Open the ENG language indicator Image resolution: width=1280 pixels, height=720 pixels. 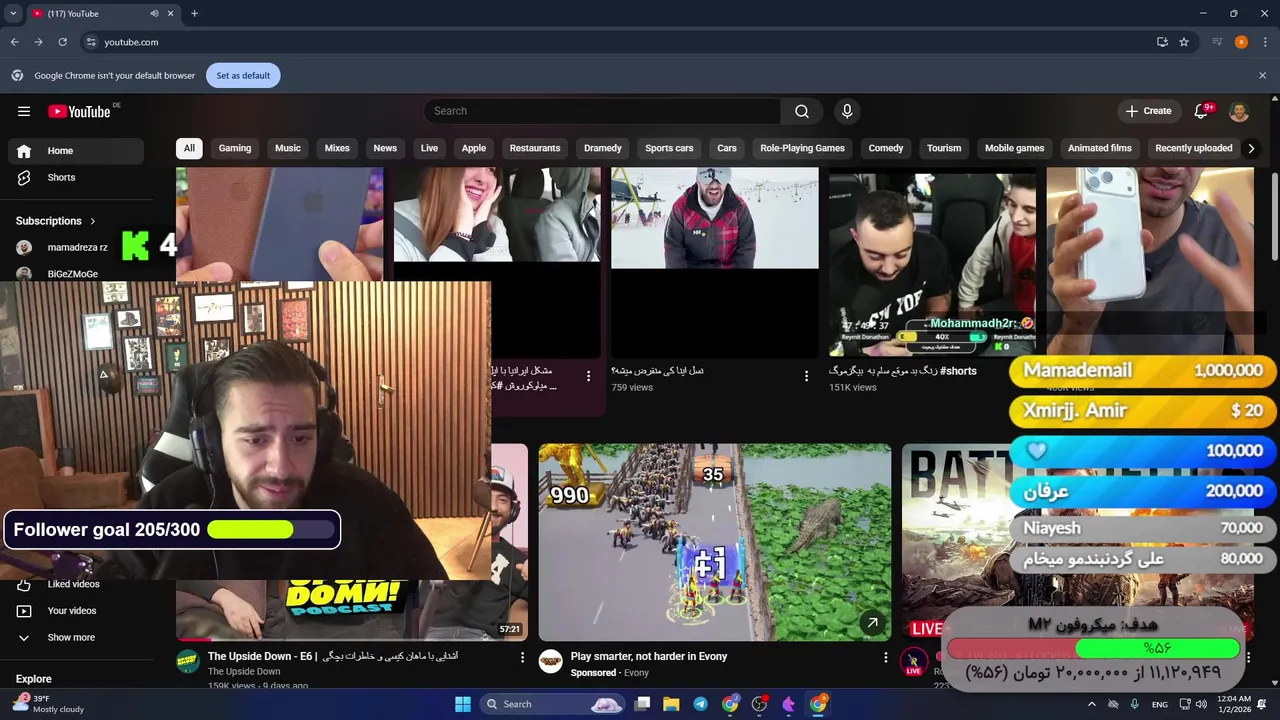point(1160,705)
